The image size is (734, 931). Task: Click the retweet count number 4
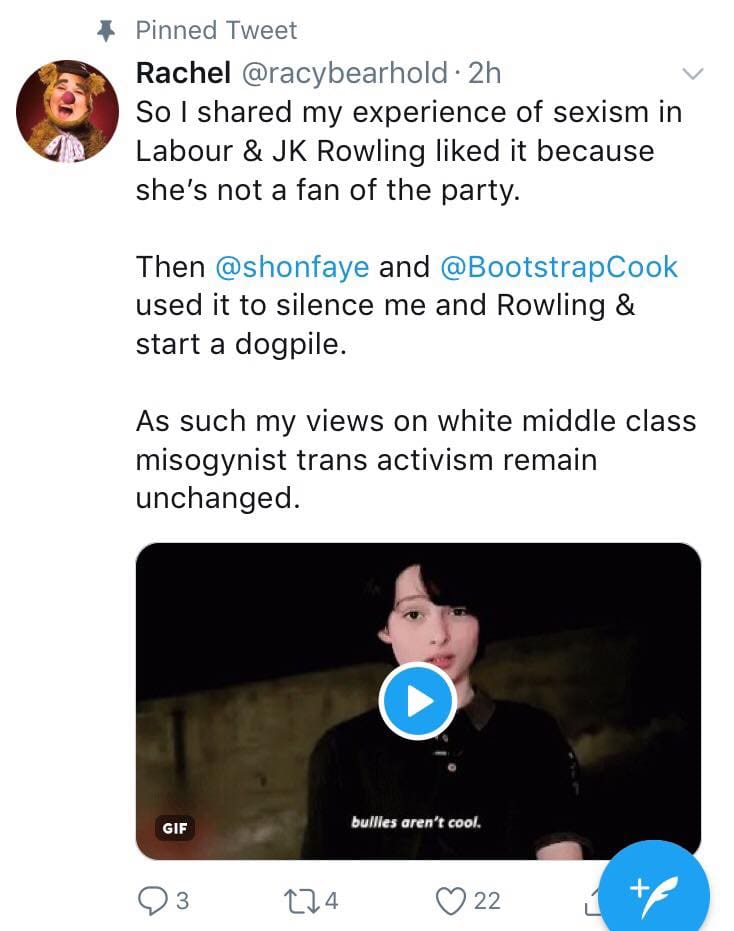[331, 901]
